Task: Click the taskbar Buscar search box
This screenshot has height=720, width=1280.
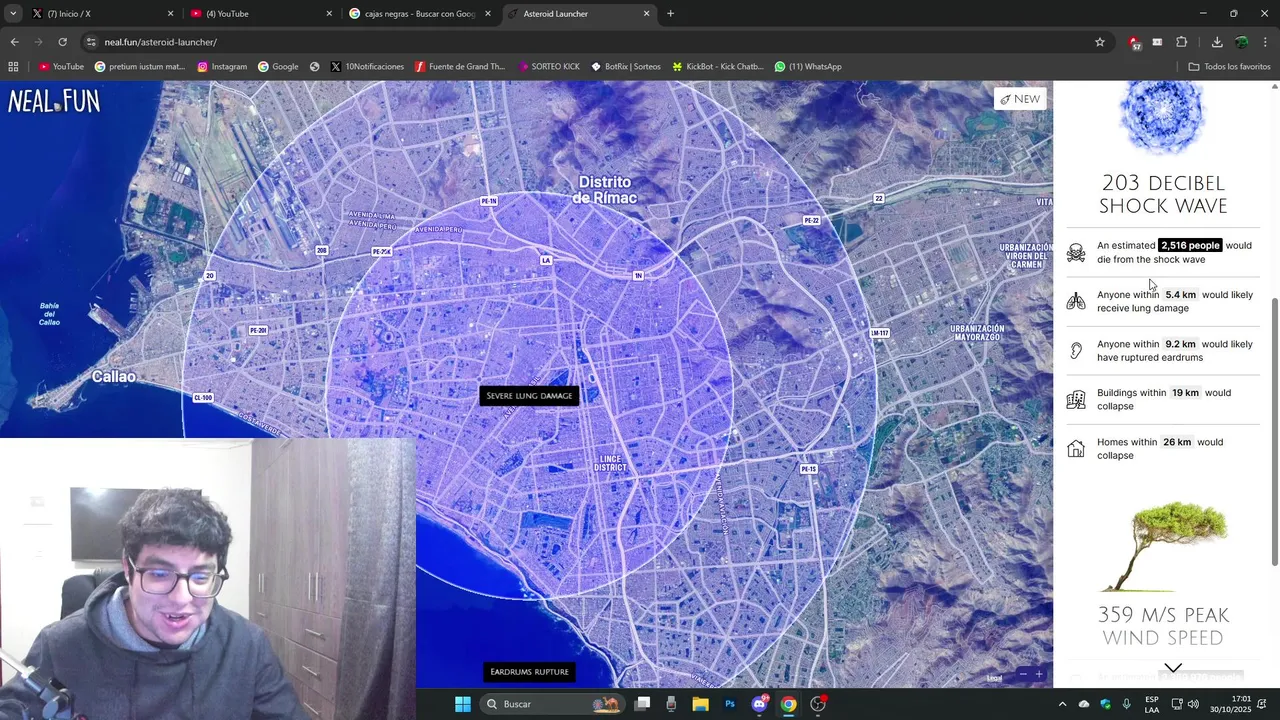Action: (551, 704)
